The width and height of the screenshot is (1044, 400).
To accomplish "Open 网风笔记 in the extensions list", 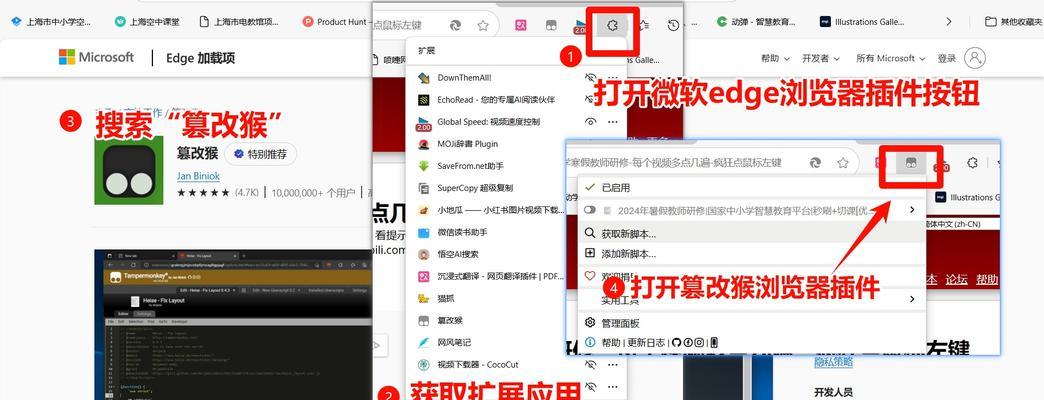I will point(454,342).
